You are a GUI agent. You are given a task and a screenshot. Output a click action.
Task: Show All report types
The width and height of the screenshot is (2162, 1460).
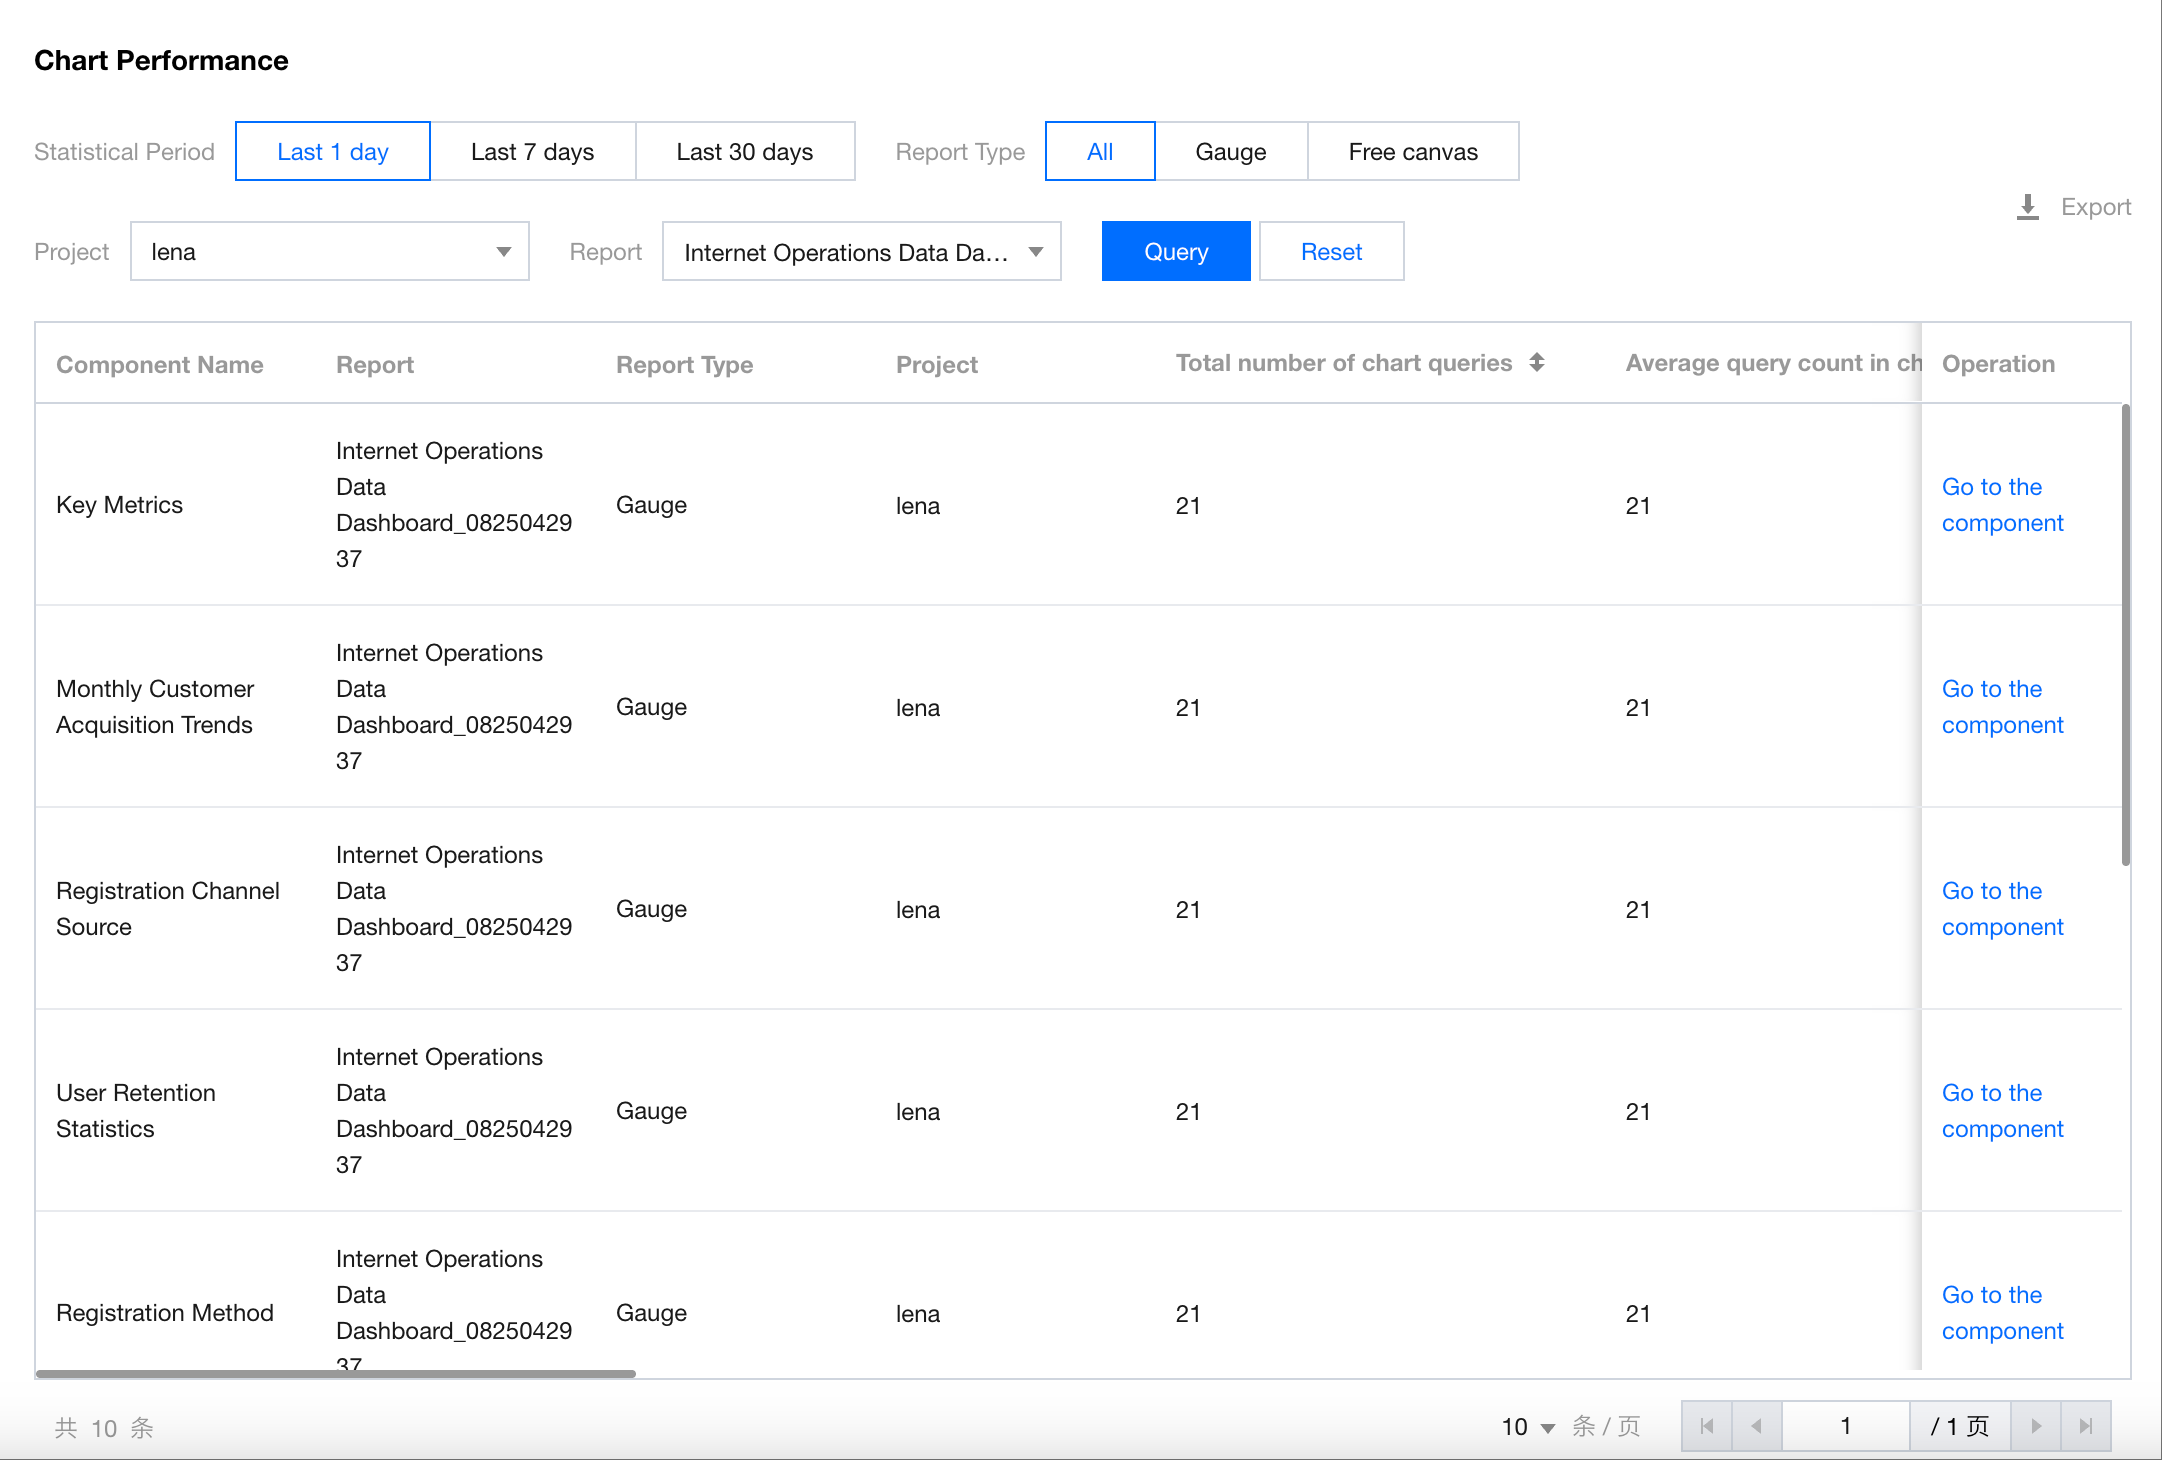(x=1099, y=152)
